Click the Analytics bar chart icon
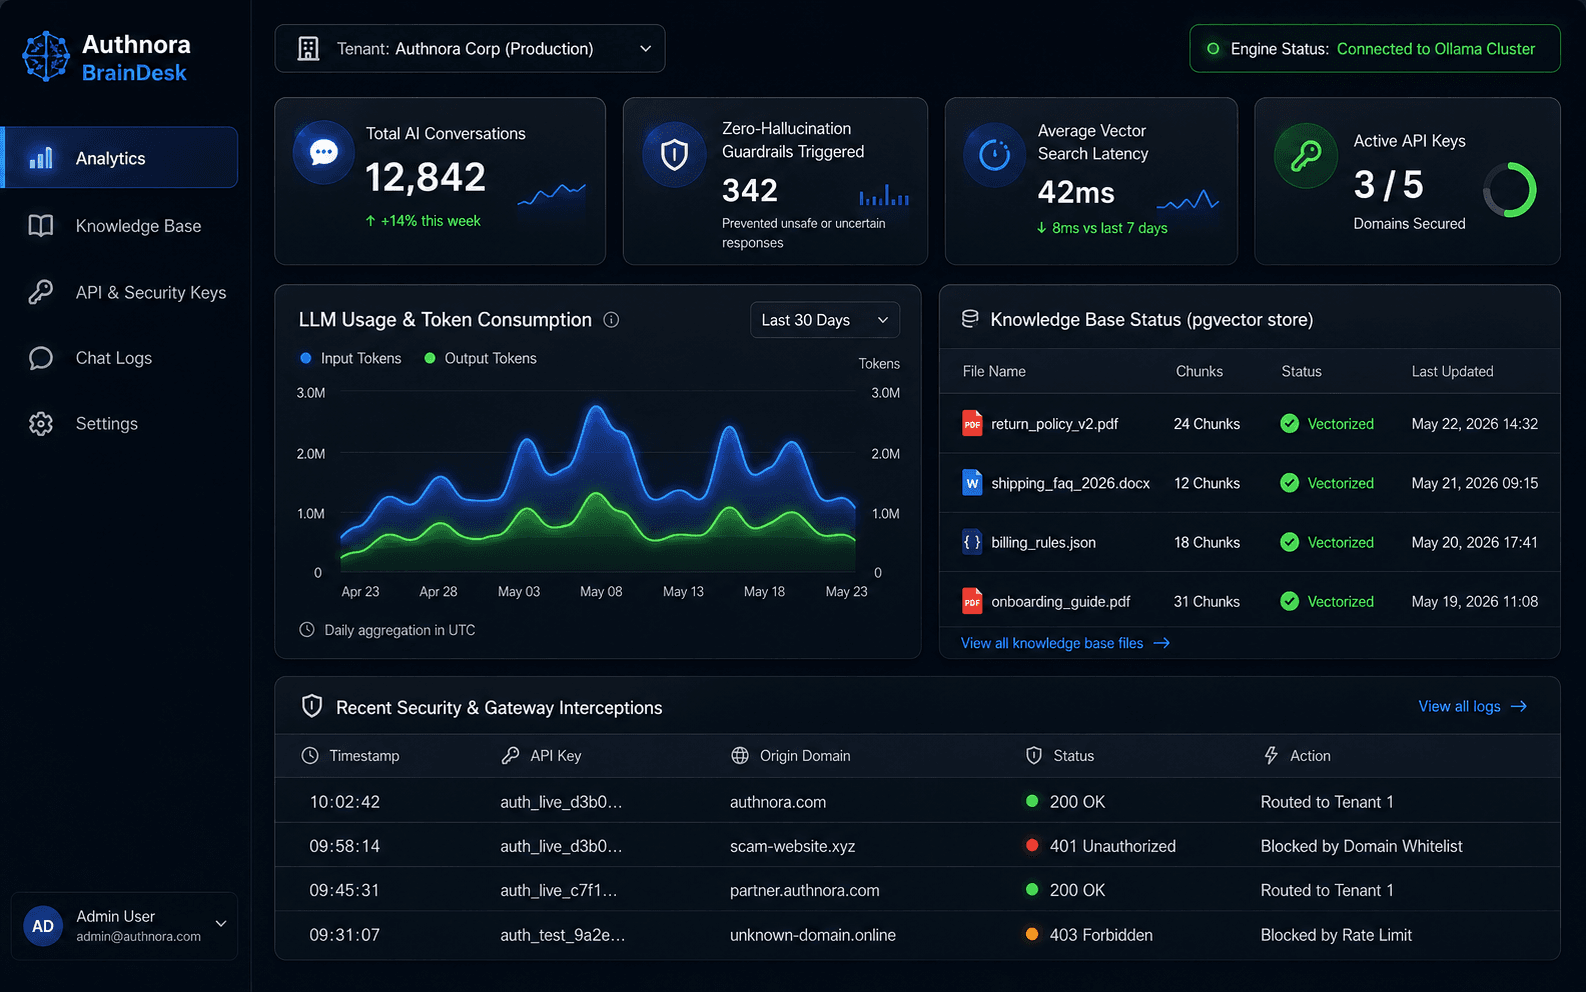 point(41,158)
